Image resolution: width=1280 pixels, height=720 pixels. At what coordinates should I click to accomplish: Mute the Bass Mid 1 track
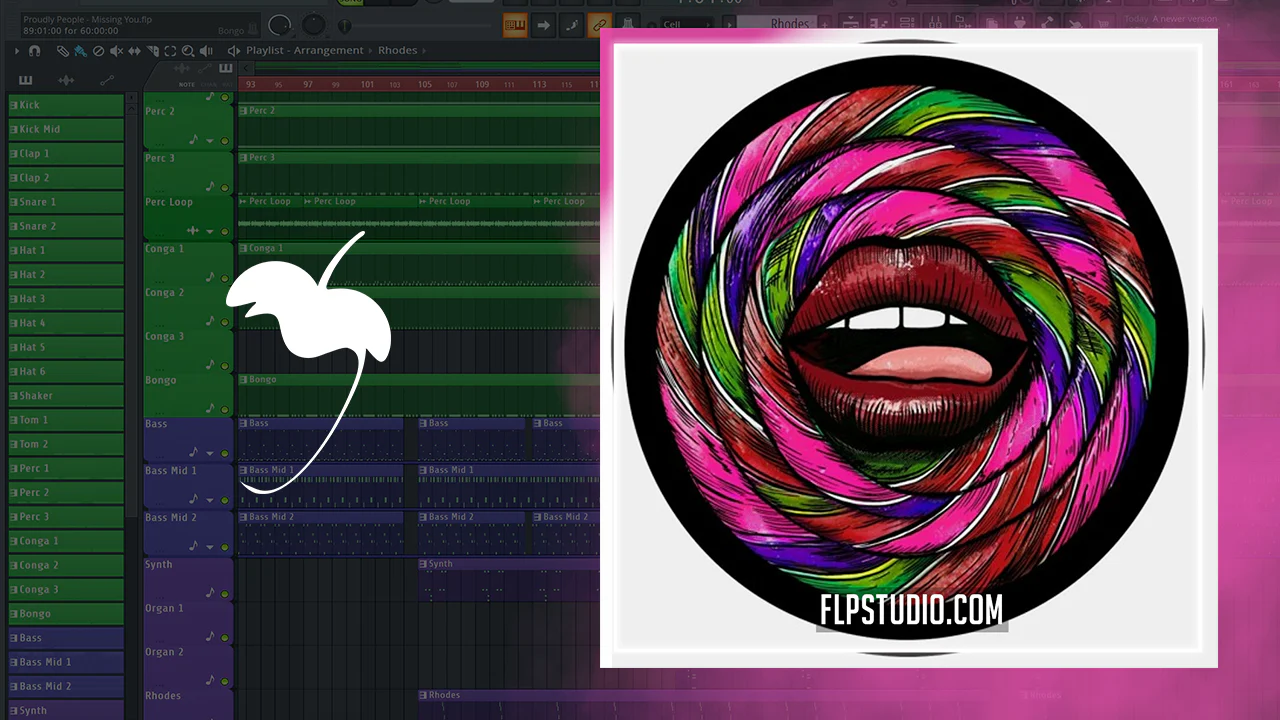pyautogui.click(x=225, y=500)
